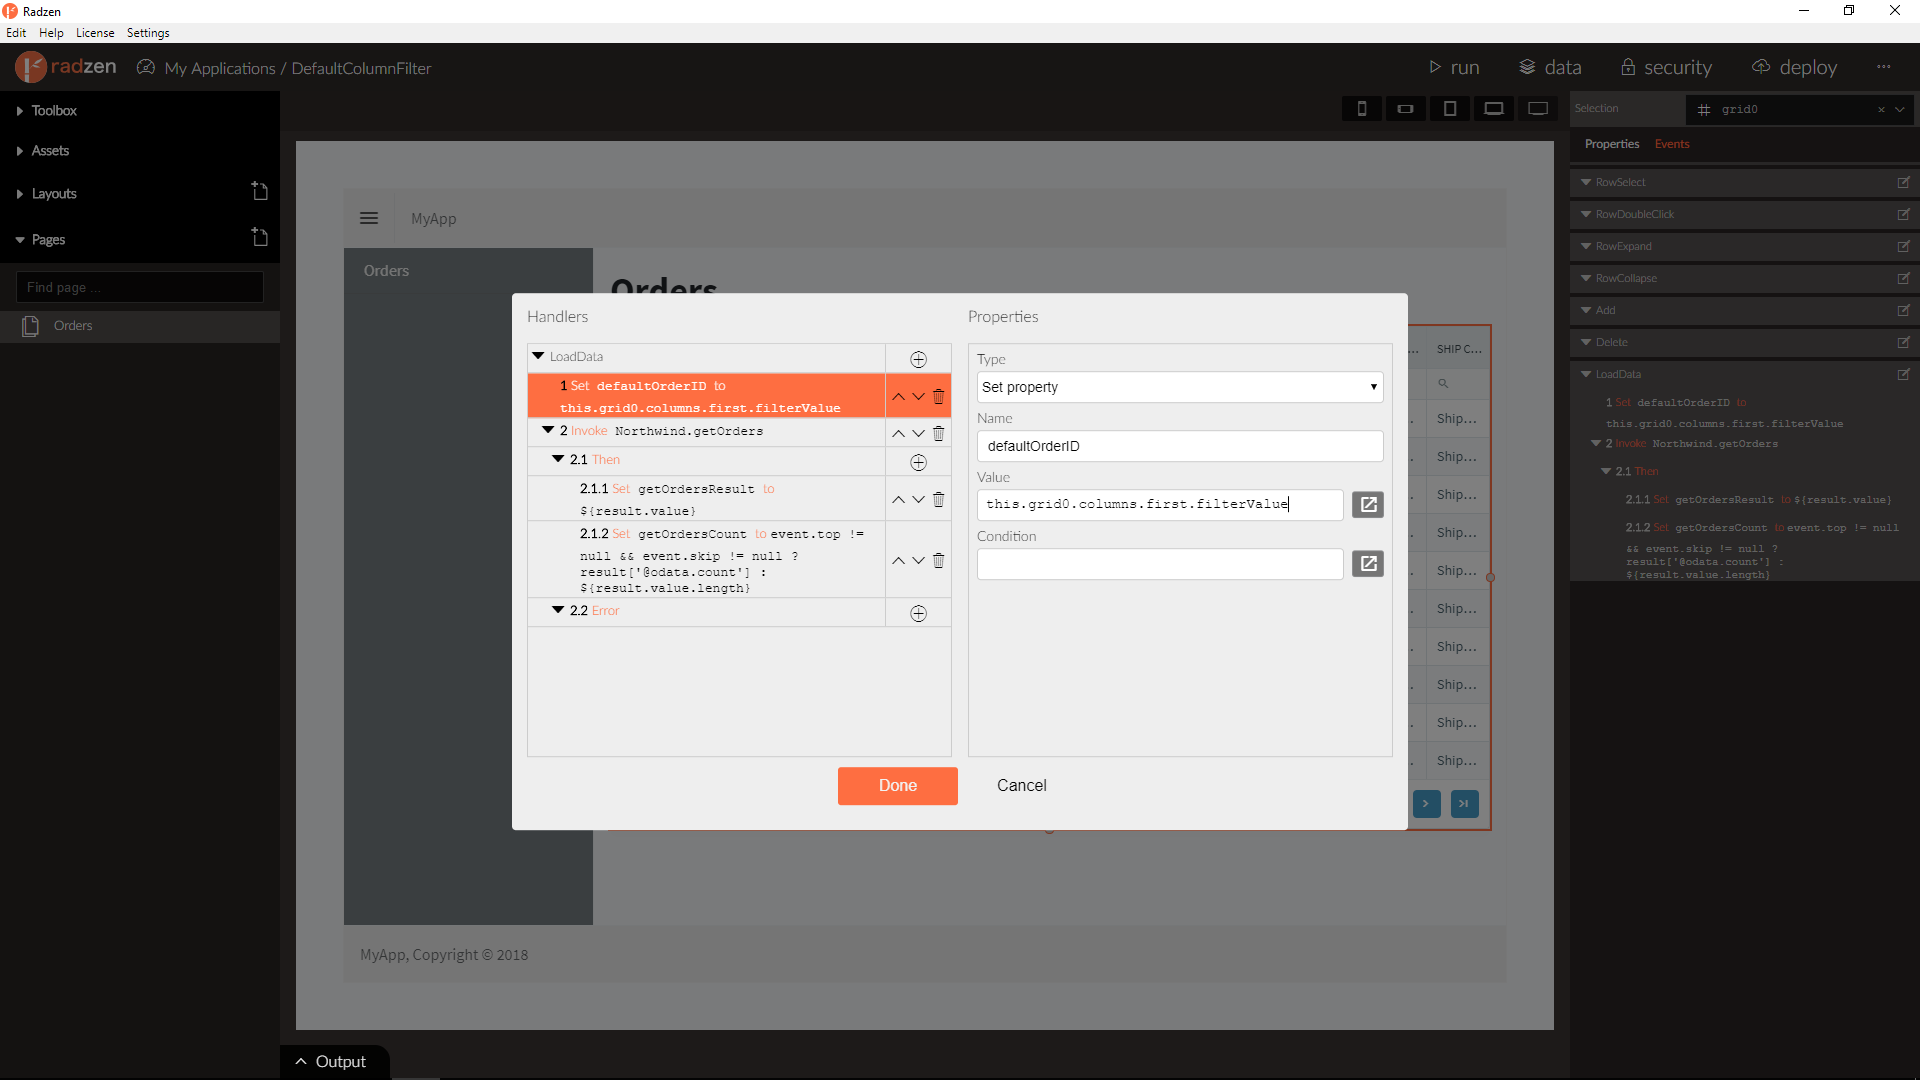Move 2.1.2 Set getOrdersCount down
Viewport: 1920px width, 1080px height.
pos(918,560)
